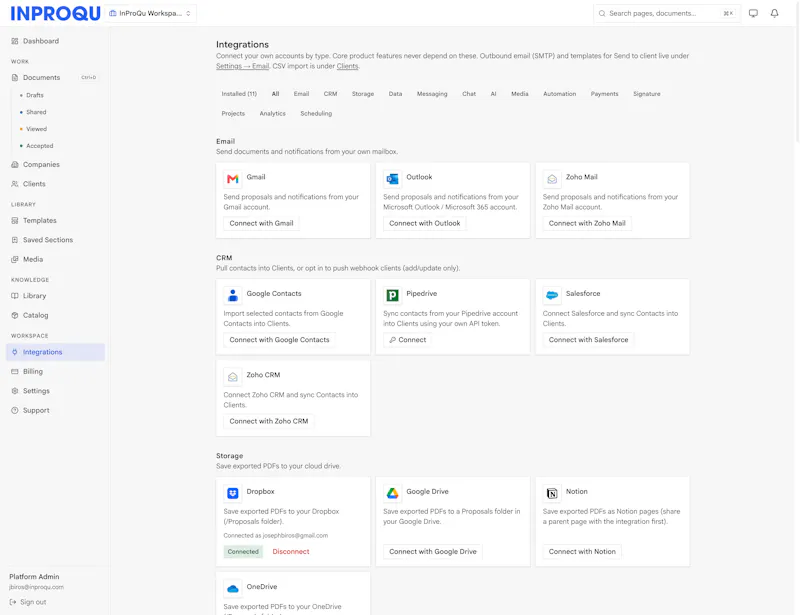Select the Chat filter tab
Image resolution: width=800 pixels, height=615 pixels.
pos(469,94)
